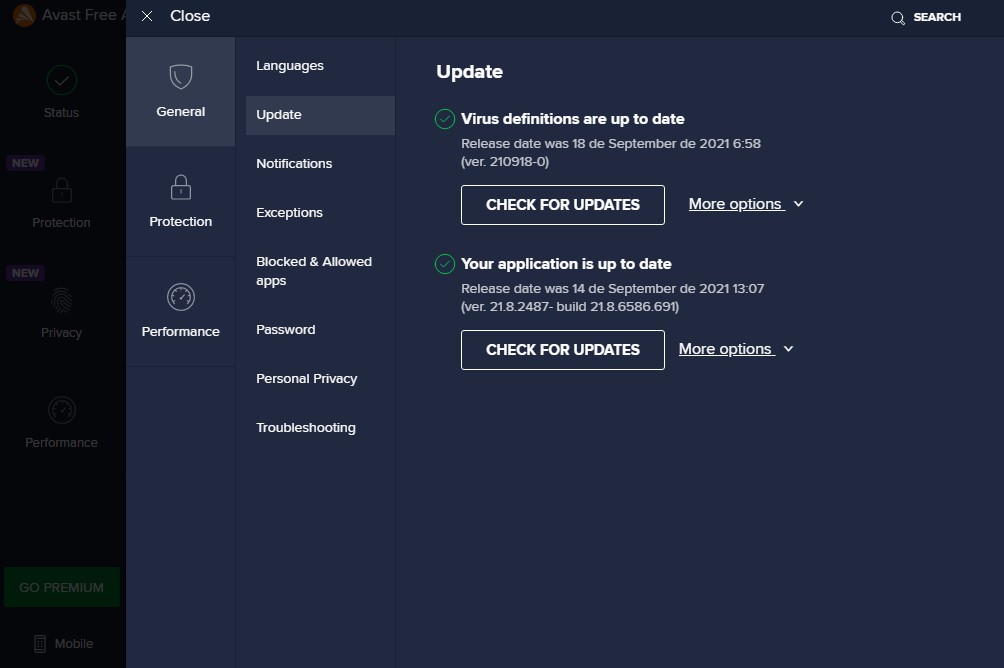Click 'Virus definitions are up to date' text
This screenshot has height=668, width=1004.
click(572, 119)
